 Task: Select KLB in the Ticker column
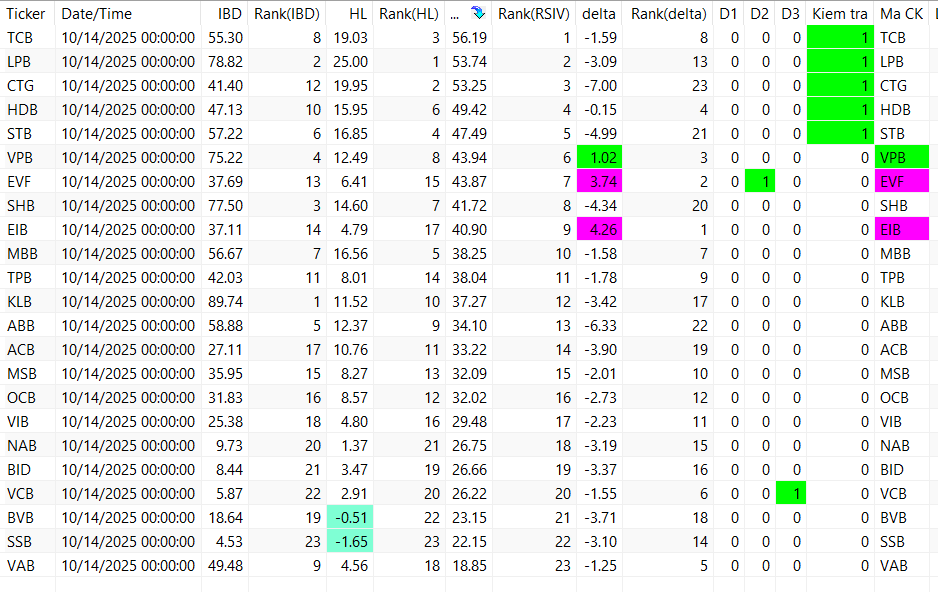tap(19, 301)
